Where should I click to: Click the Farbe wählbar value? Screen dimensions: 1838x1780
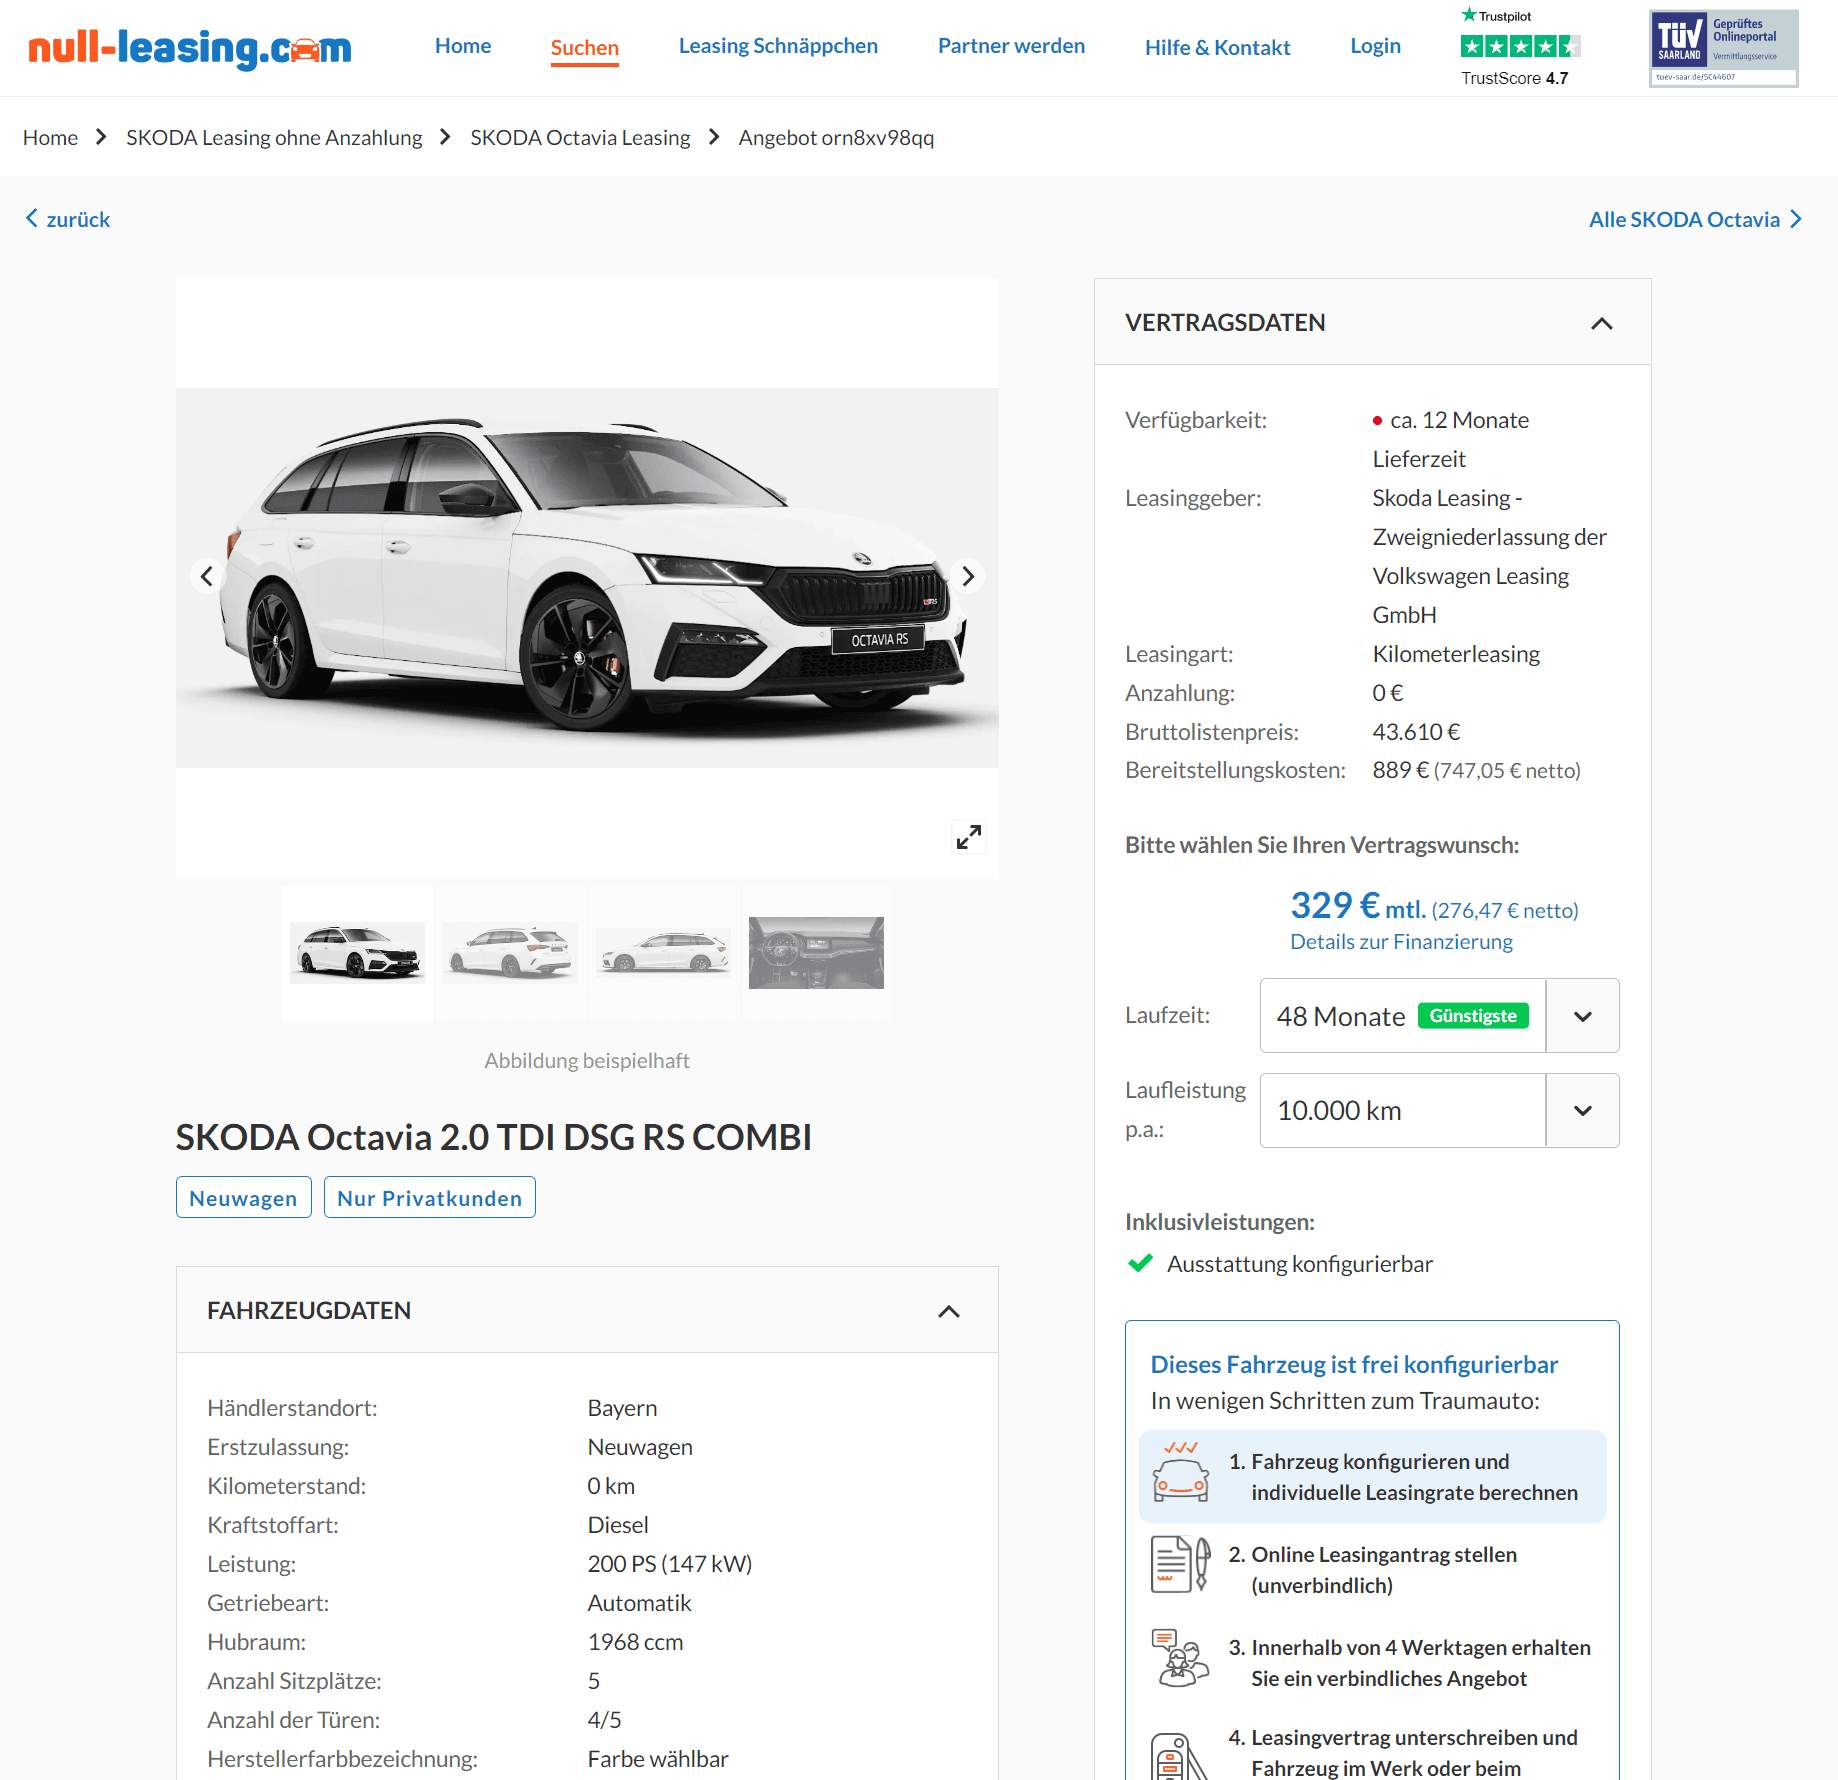coord(658,1759)
